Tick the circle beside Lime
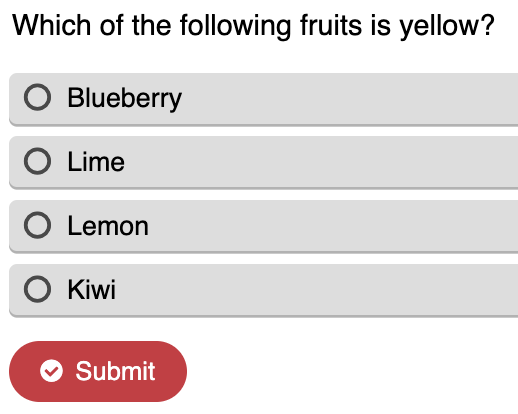This screenshot has height=414, width=518. [x=37, y=161]
